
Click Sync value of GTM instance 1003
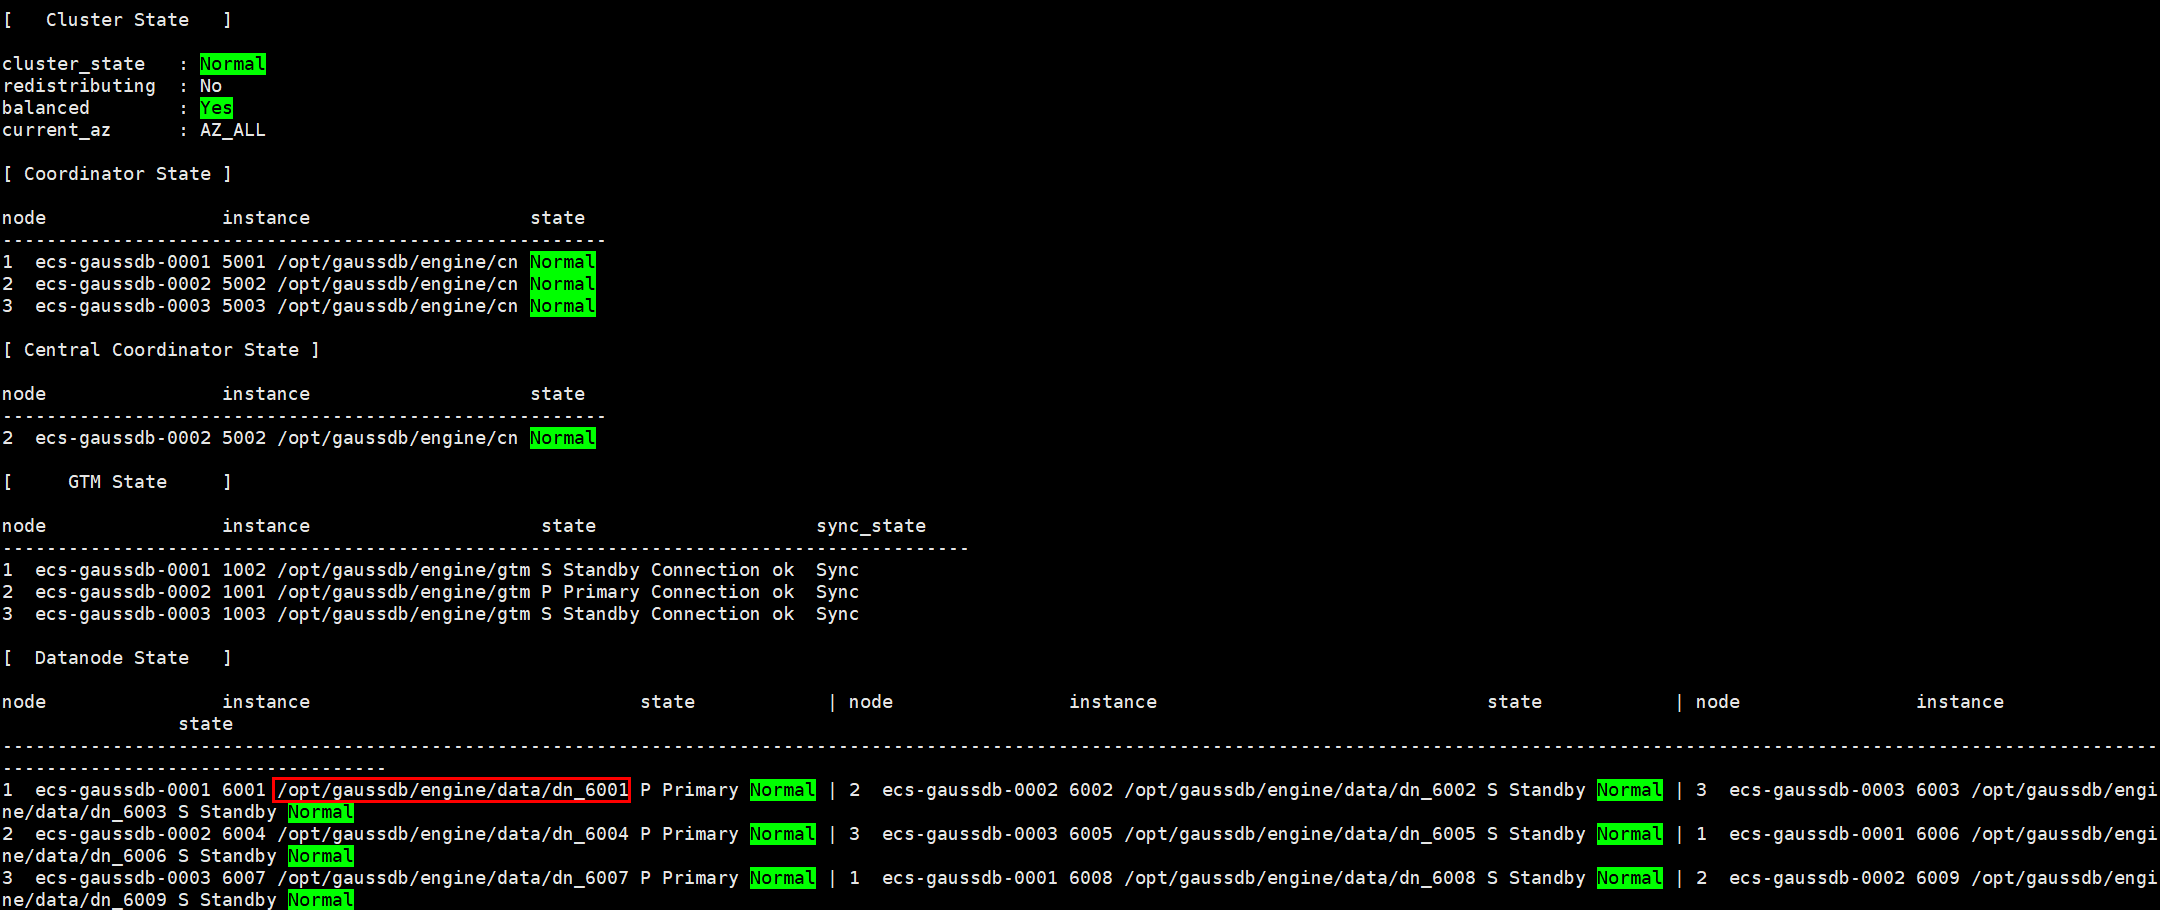tap(838, 614)
